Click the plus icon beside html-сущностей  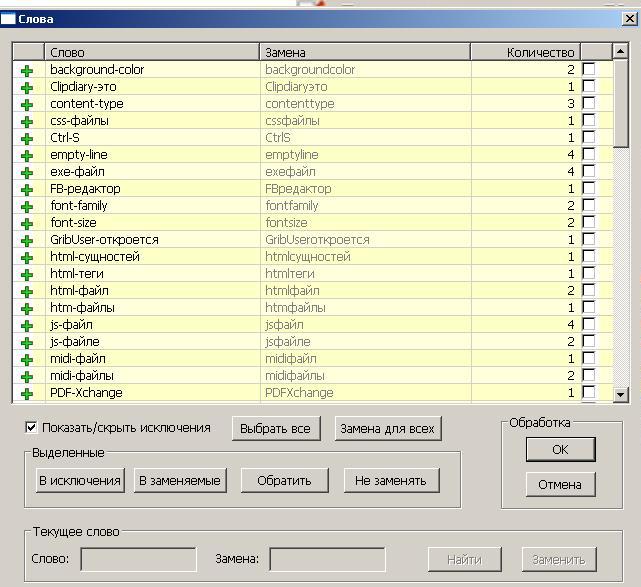[27, 258]
